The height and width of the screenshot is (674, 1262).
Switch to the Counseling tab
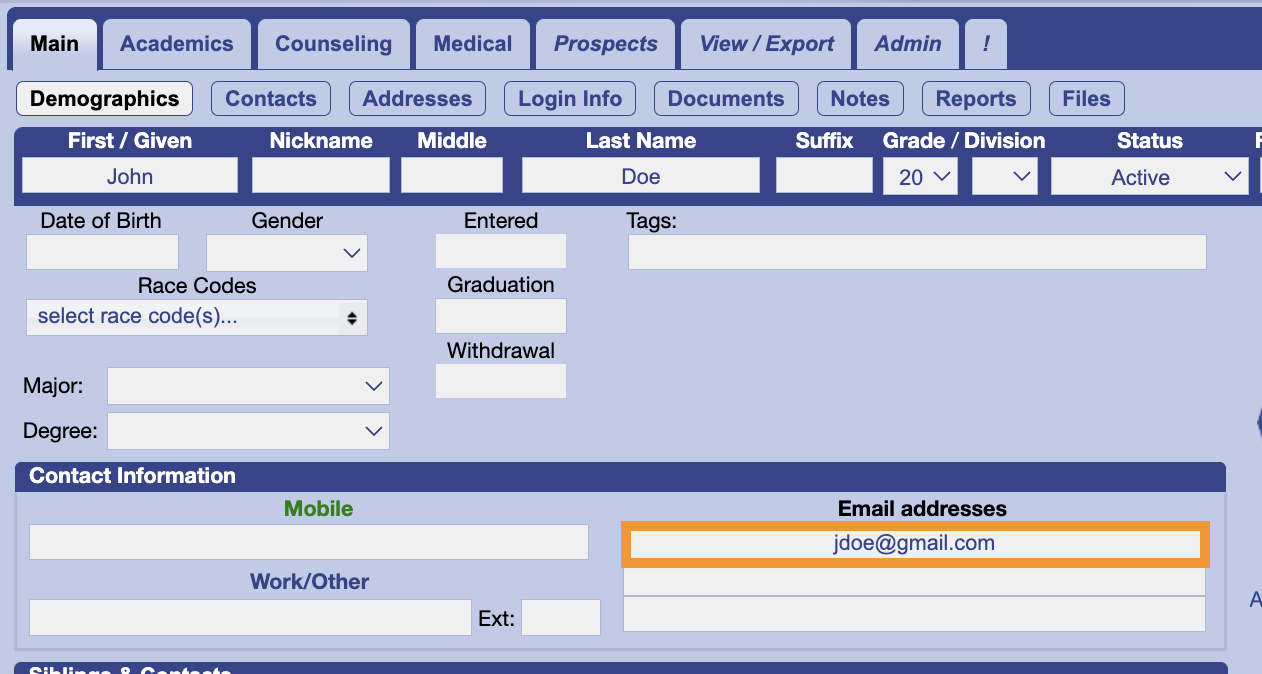click(333, 44)
